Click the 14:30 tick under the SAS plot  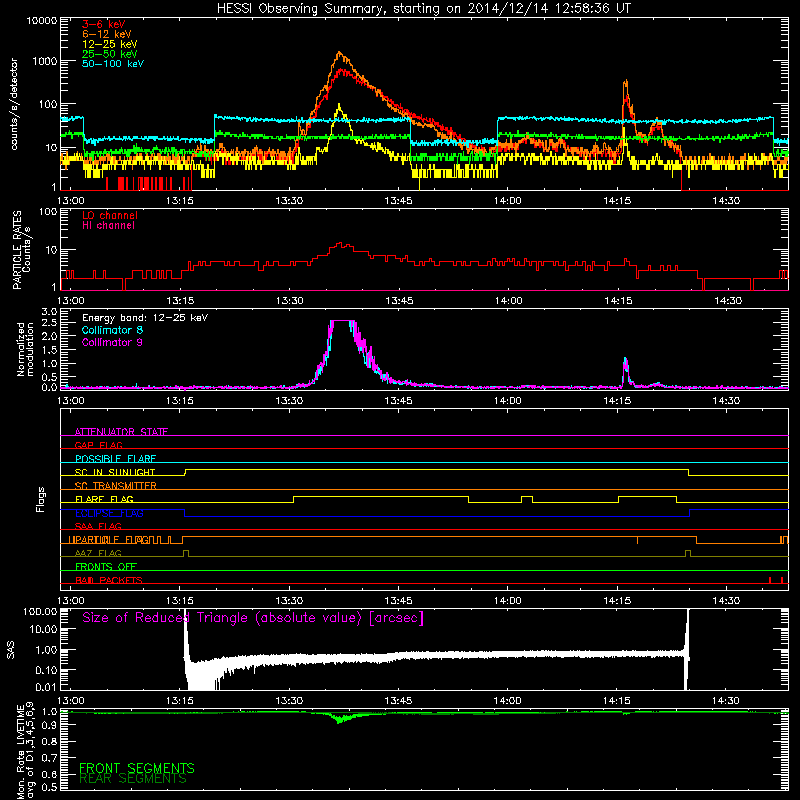(727, 701)
